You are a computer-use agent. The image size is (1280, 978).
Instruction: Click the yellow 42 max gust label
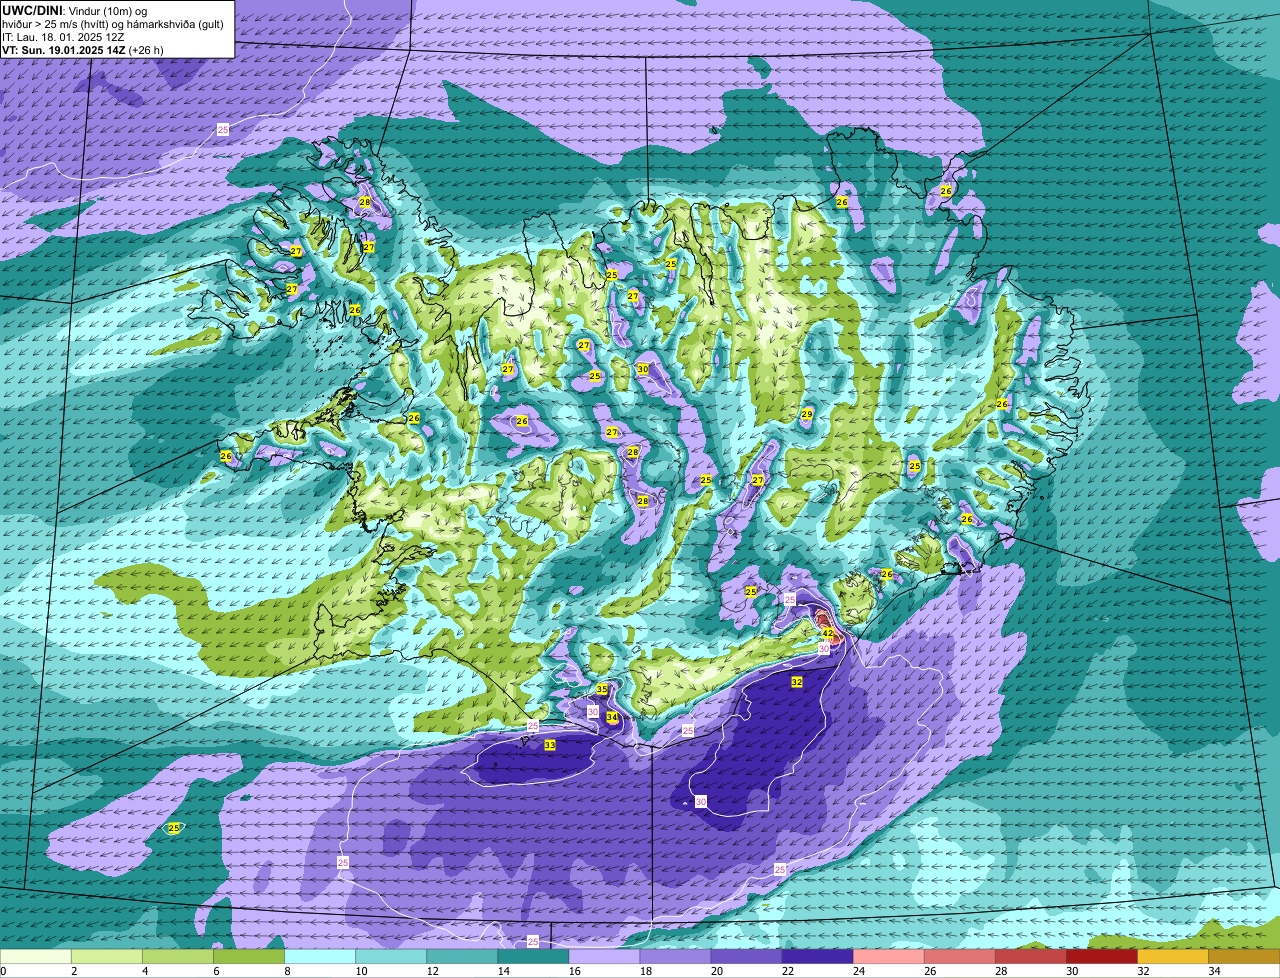pyautogui.click(x=827, y=633)
